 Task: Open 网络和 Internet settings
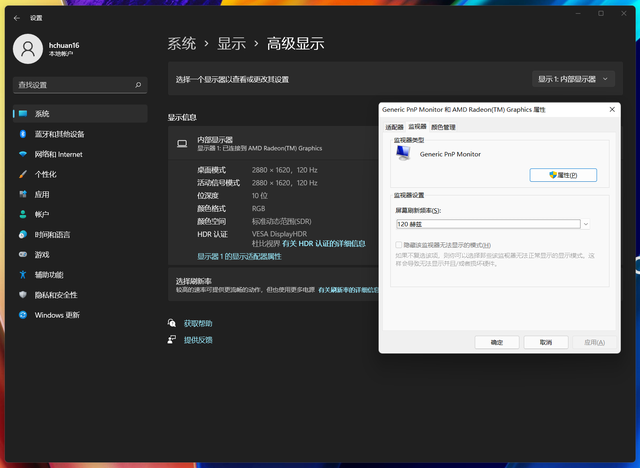80,154
